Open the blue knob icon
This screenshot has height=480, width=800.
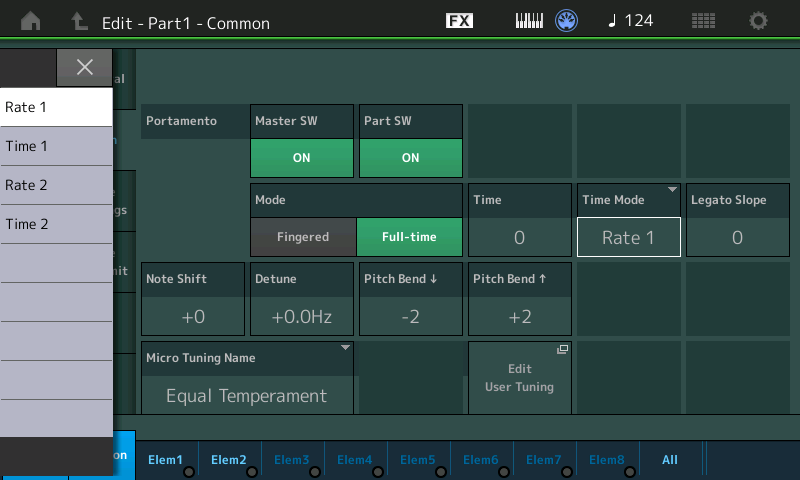coord(568,20)
